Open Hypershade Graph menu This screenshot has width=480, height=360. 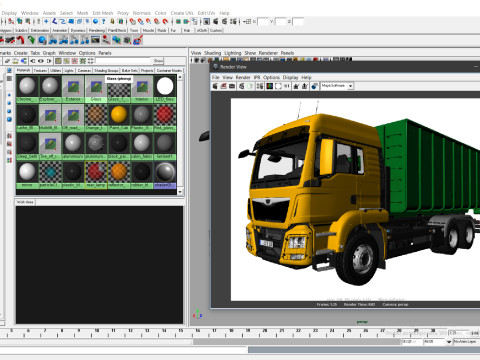coord(49,53)
